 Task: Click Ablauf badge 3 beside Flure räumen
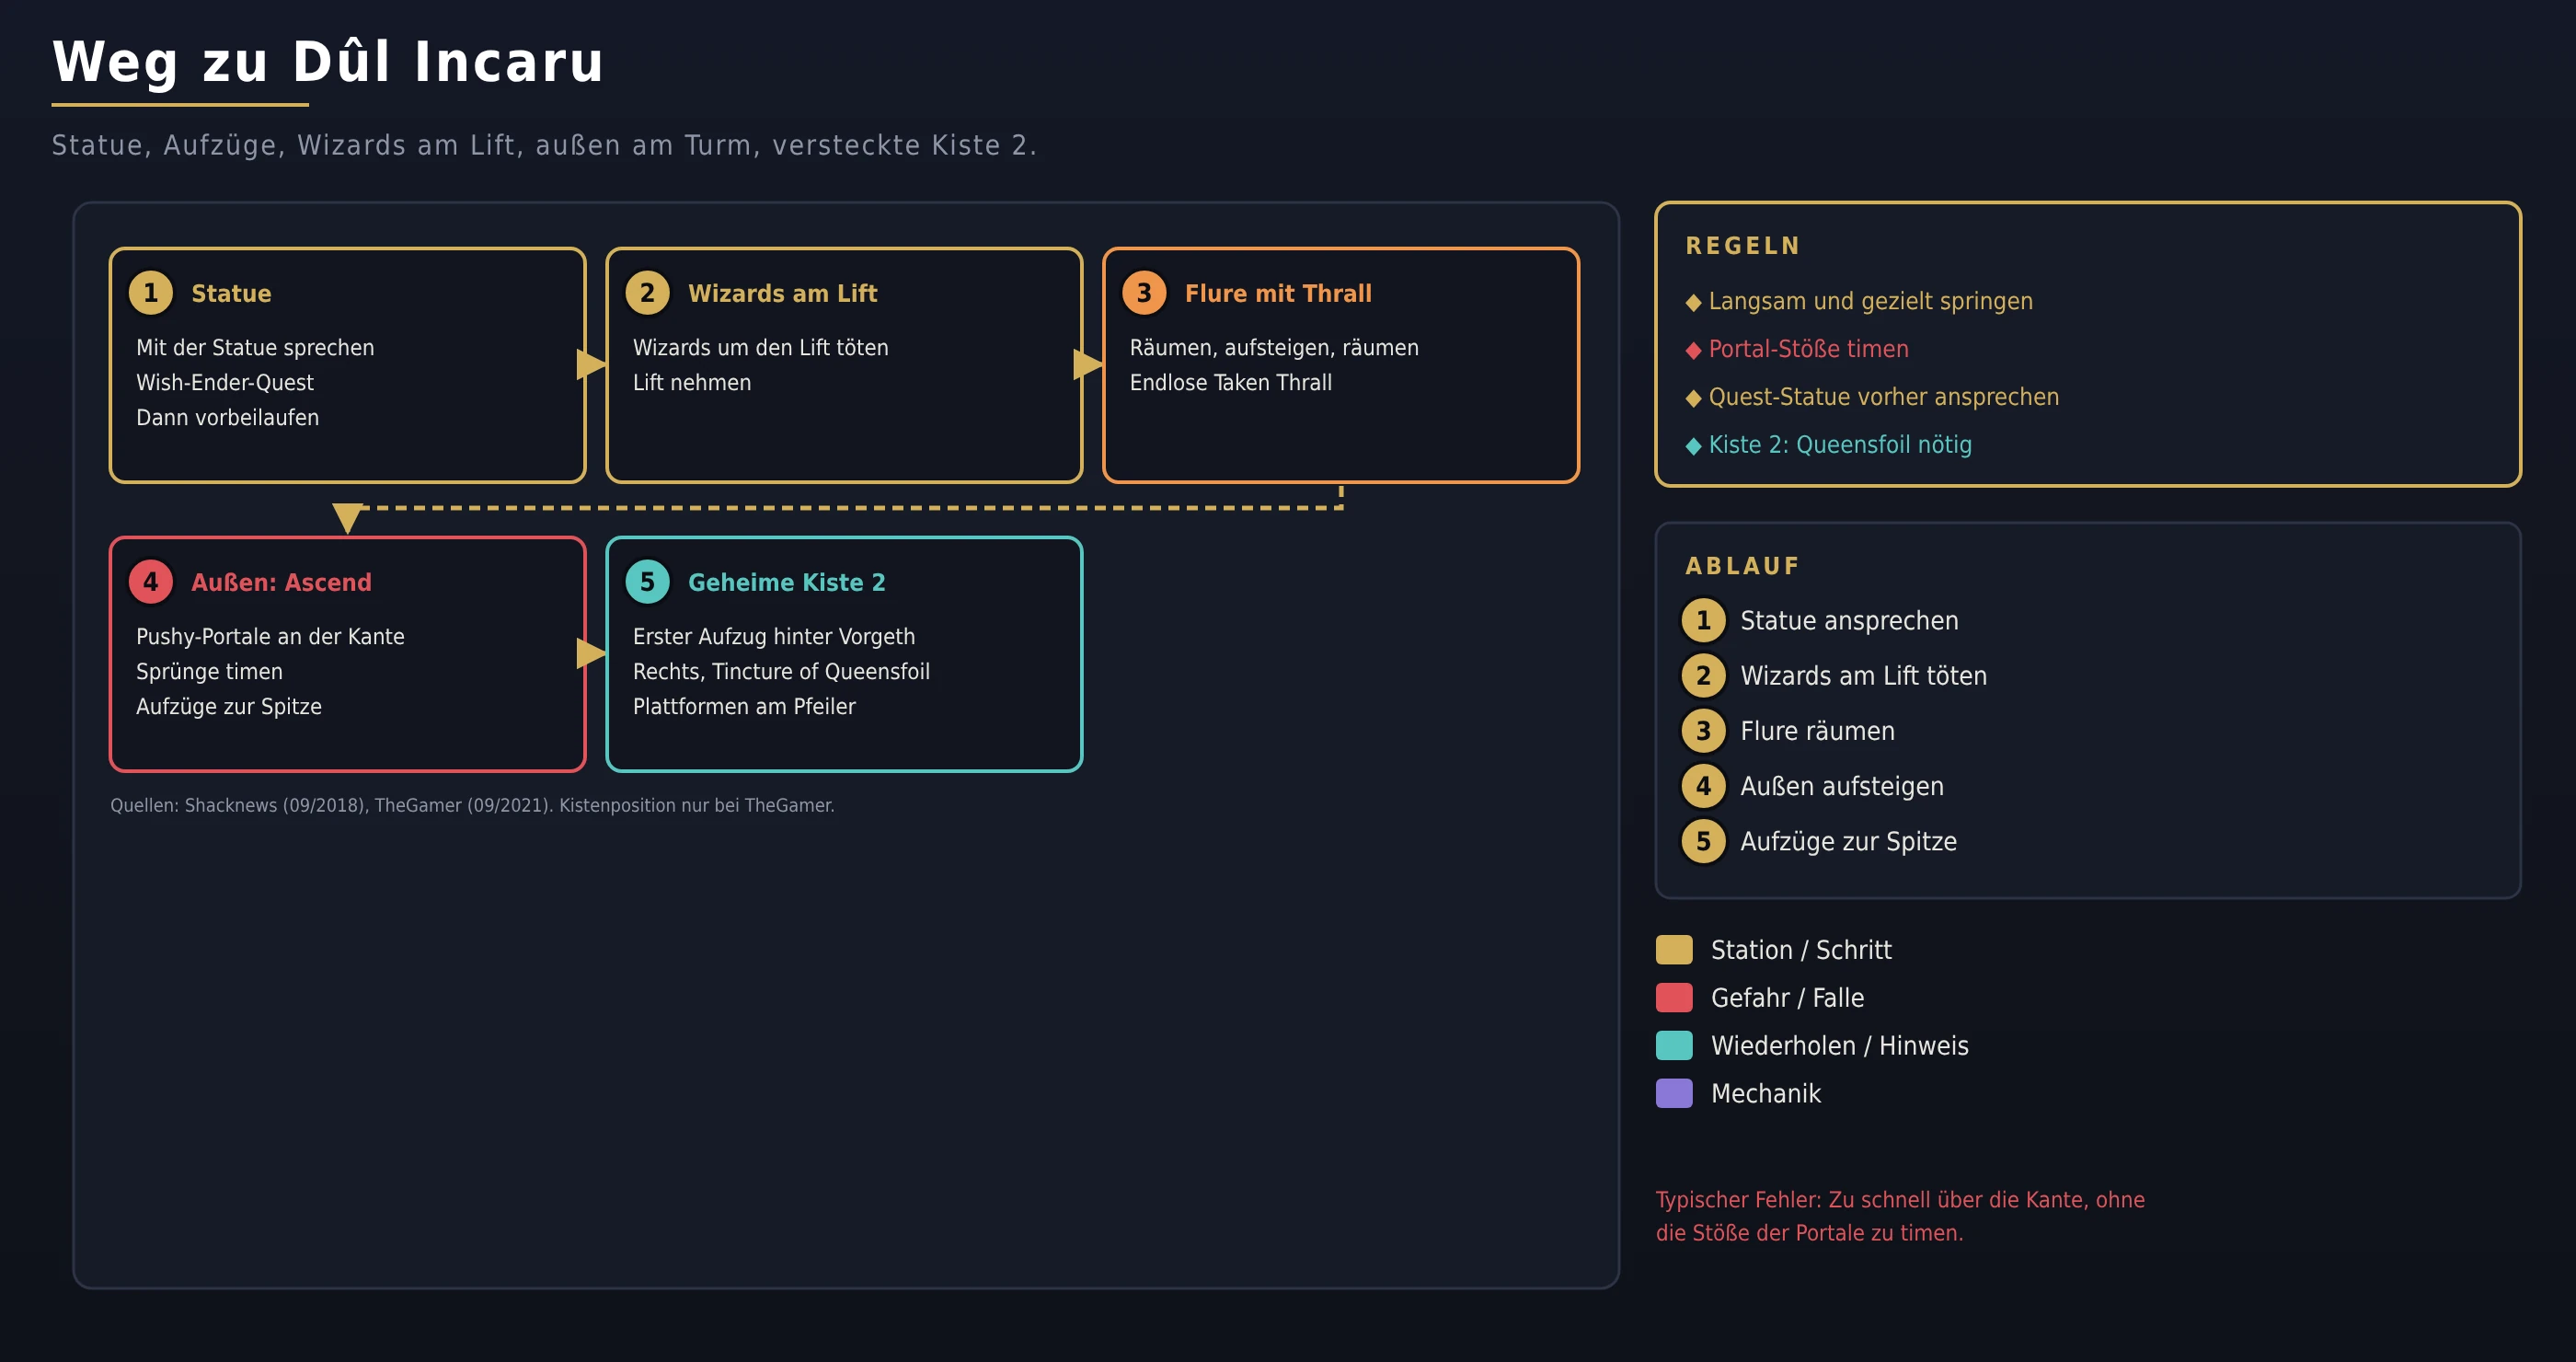[1703, 731]
